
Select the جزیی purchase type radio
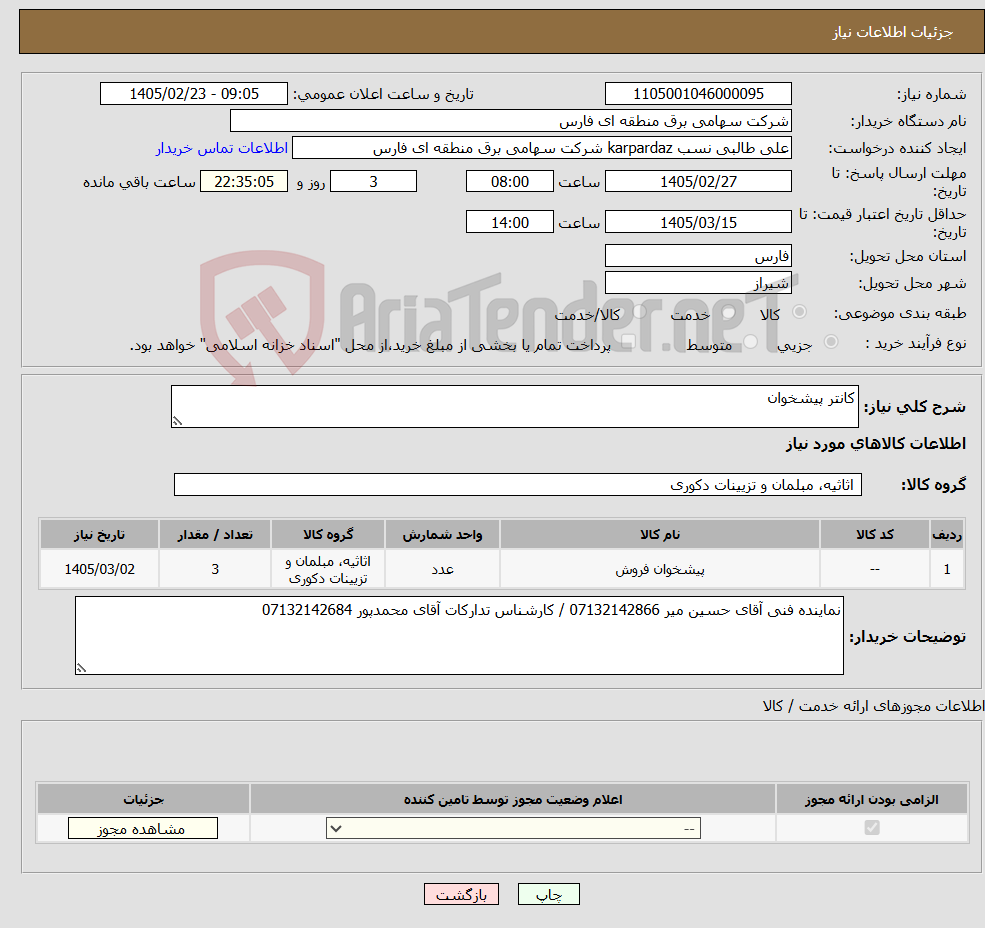click(830, 342)
